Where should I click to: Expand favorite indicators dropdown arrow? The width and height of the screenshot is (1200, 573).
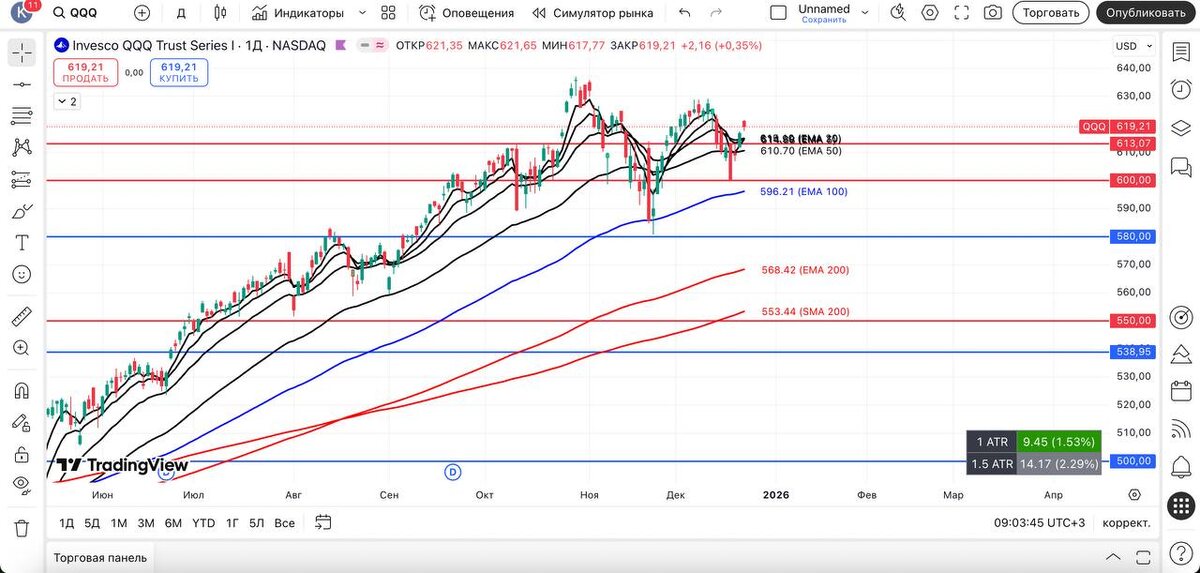[362, 13]
